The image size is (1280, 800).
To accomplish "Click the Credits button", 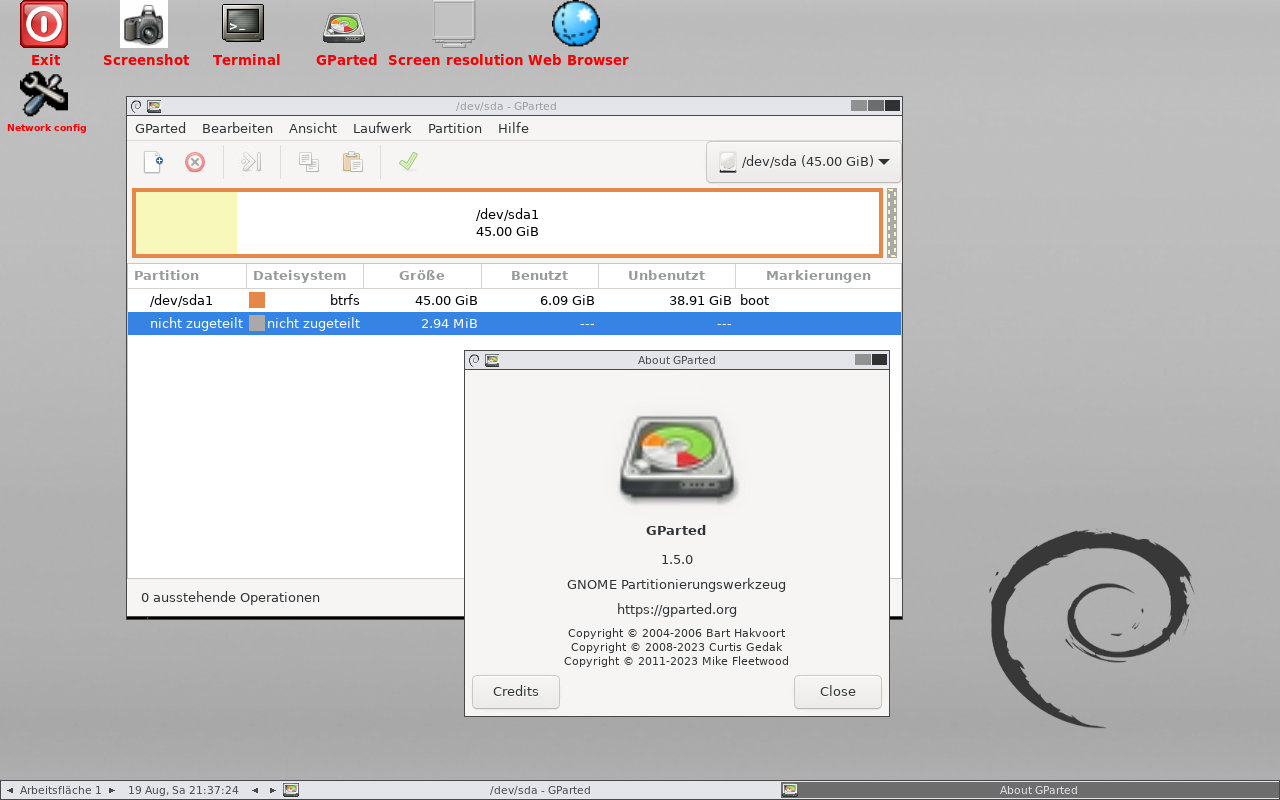I will [516, 692].
